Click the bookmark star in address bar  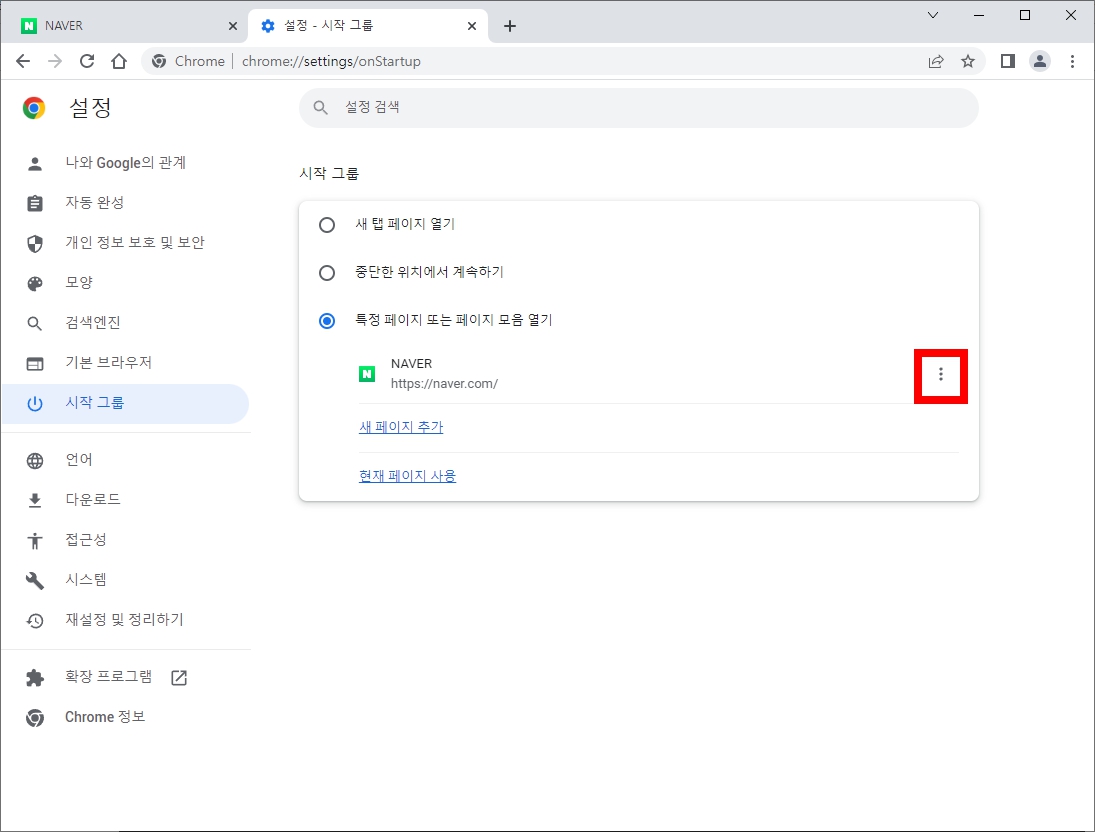pos(968,61)
